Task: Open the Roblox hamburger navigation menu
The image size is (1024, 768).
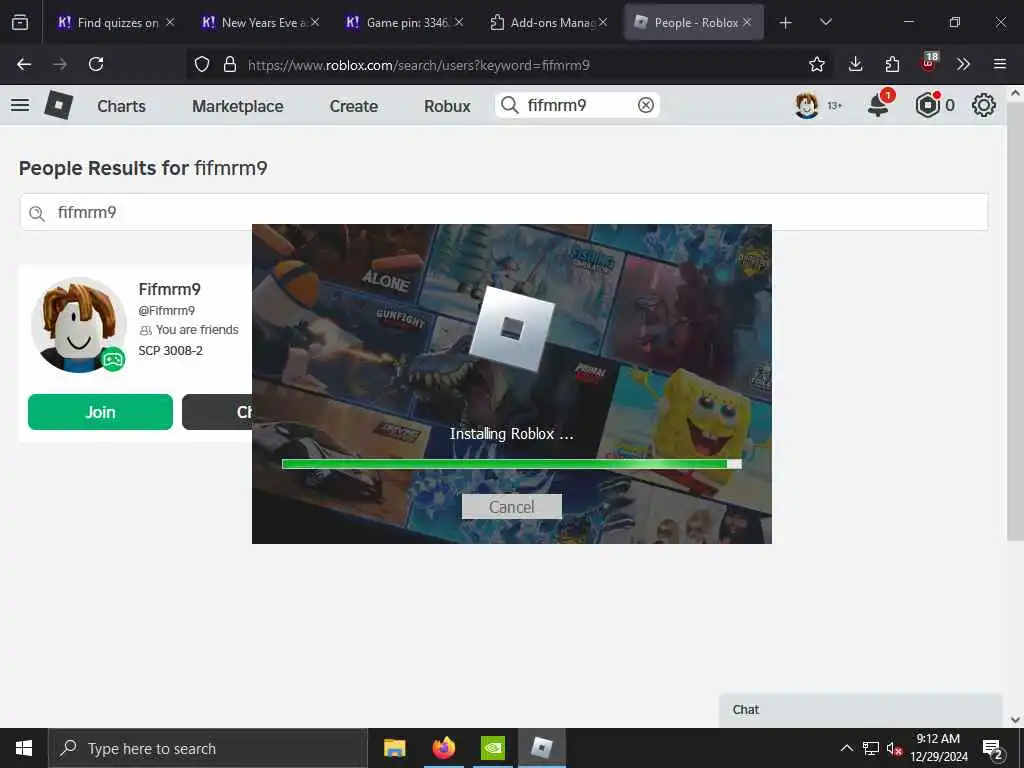Action: pyautogui.click(x=20, y=105)
